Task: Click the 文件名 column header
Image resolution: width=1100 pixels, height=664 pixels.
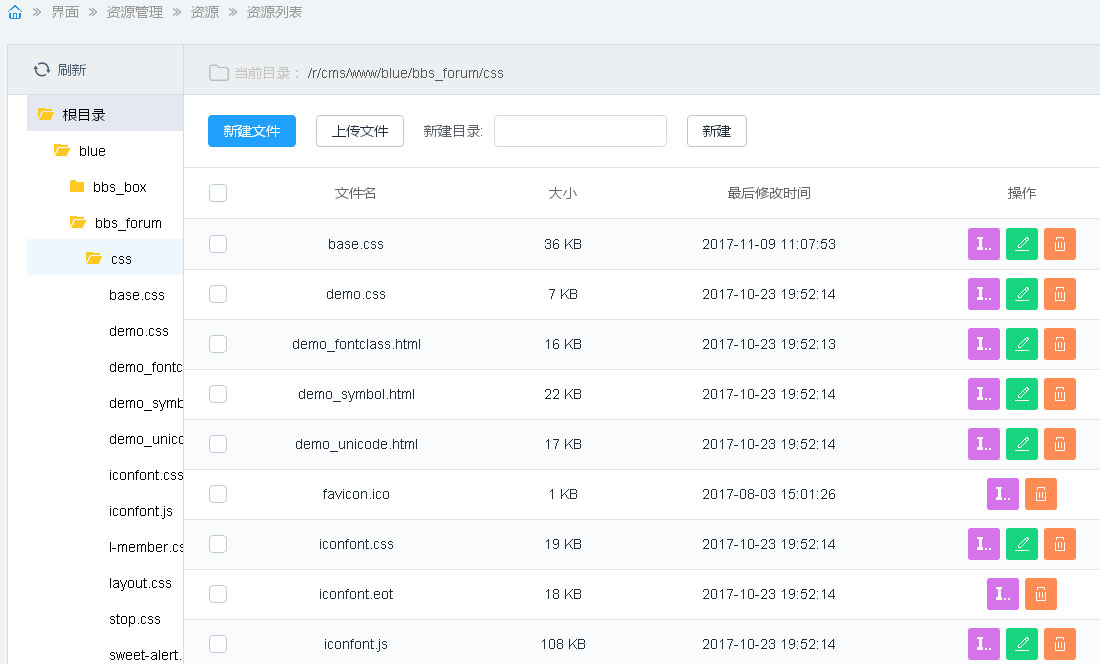Action: [x=355, y=193]
